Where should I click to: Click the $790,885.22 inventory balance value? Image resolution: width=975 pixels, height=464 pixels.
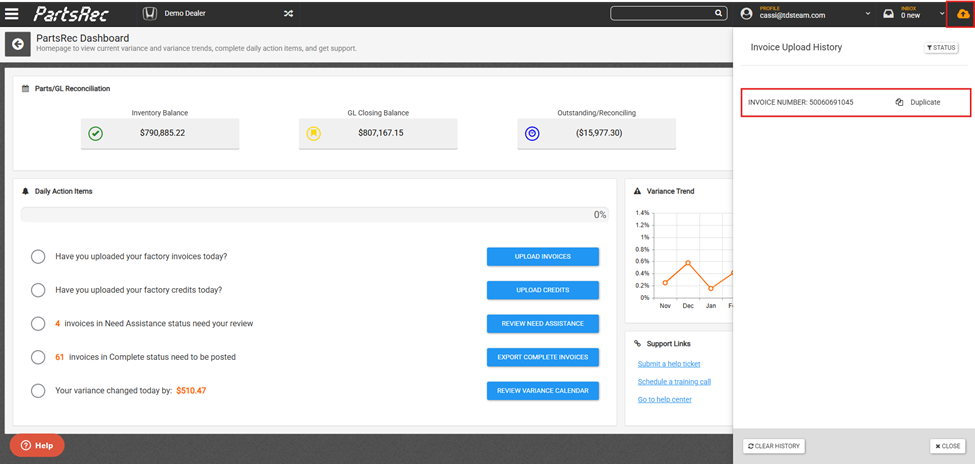162,133
